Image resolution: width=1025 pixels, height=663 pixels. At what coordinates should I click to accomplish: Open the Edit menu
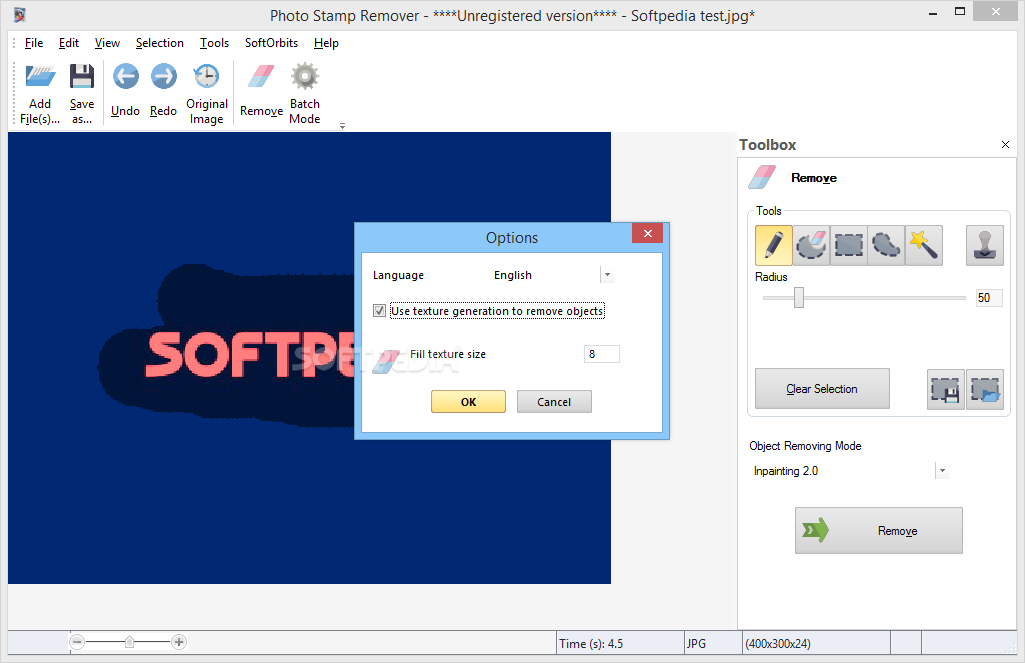[69, 43]
